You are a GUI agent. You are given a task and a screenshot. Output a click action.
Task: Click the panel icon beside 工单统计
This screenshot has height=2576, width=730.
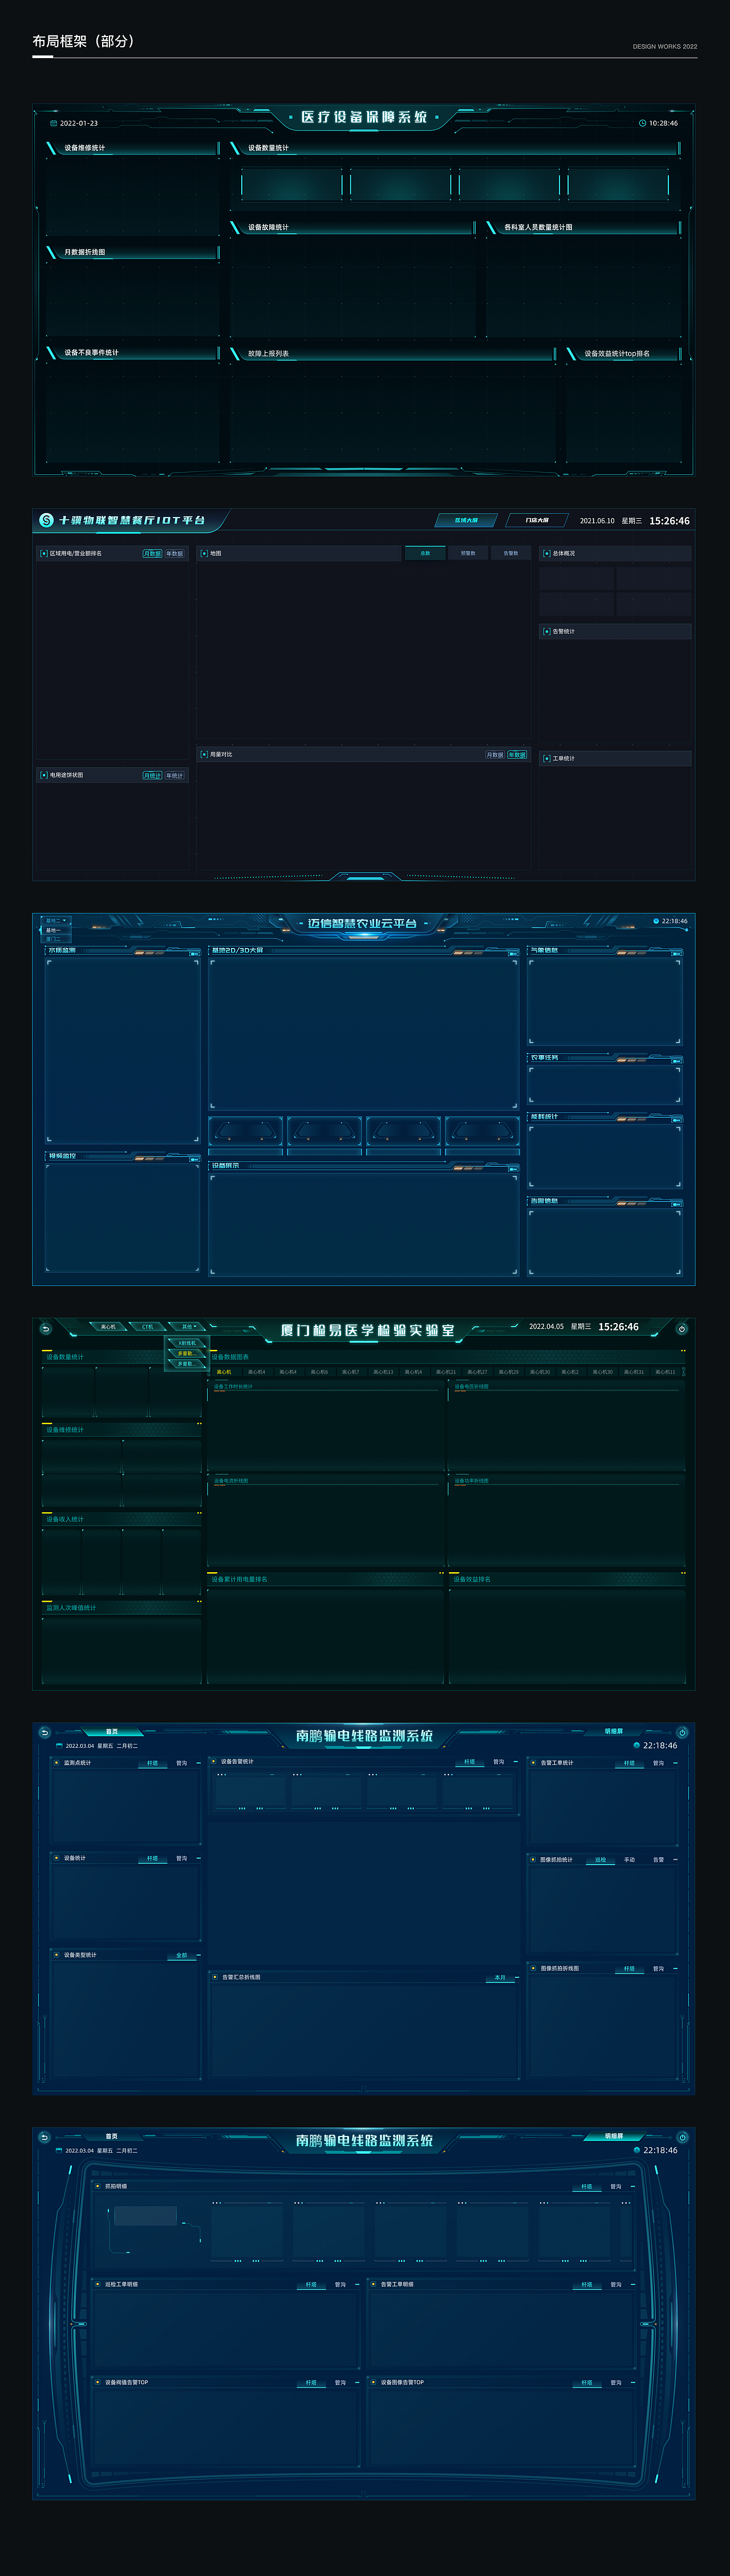coord(546,758)
